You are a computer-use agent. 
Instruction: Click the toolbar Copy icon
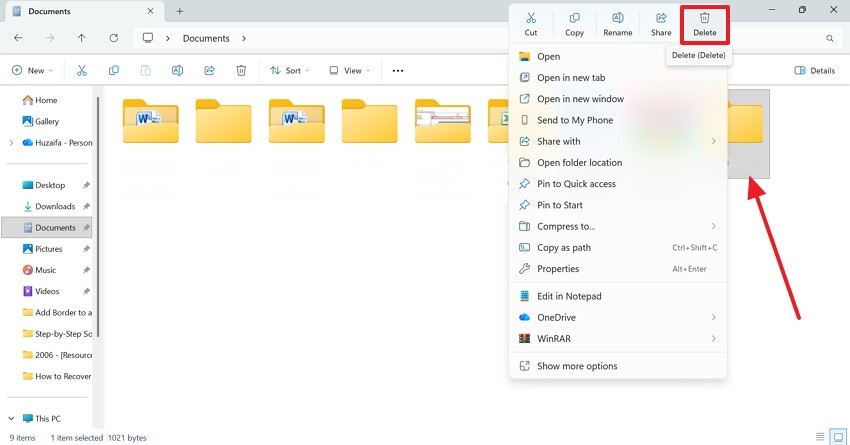click(114, 70)
